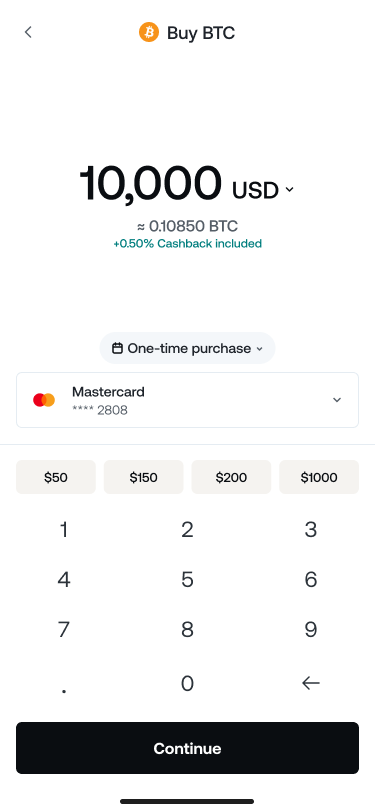Viewport: 375px width, 812px height.
Task: Tap the back arrow icon
Action: click(28, 32)
